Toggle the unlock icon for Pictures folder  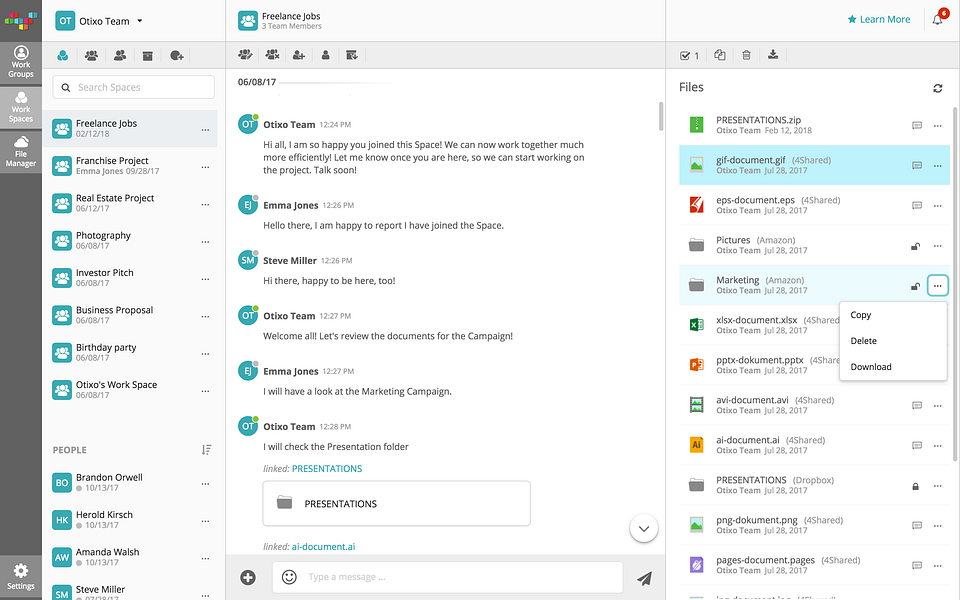(x=915, y=246)
